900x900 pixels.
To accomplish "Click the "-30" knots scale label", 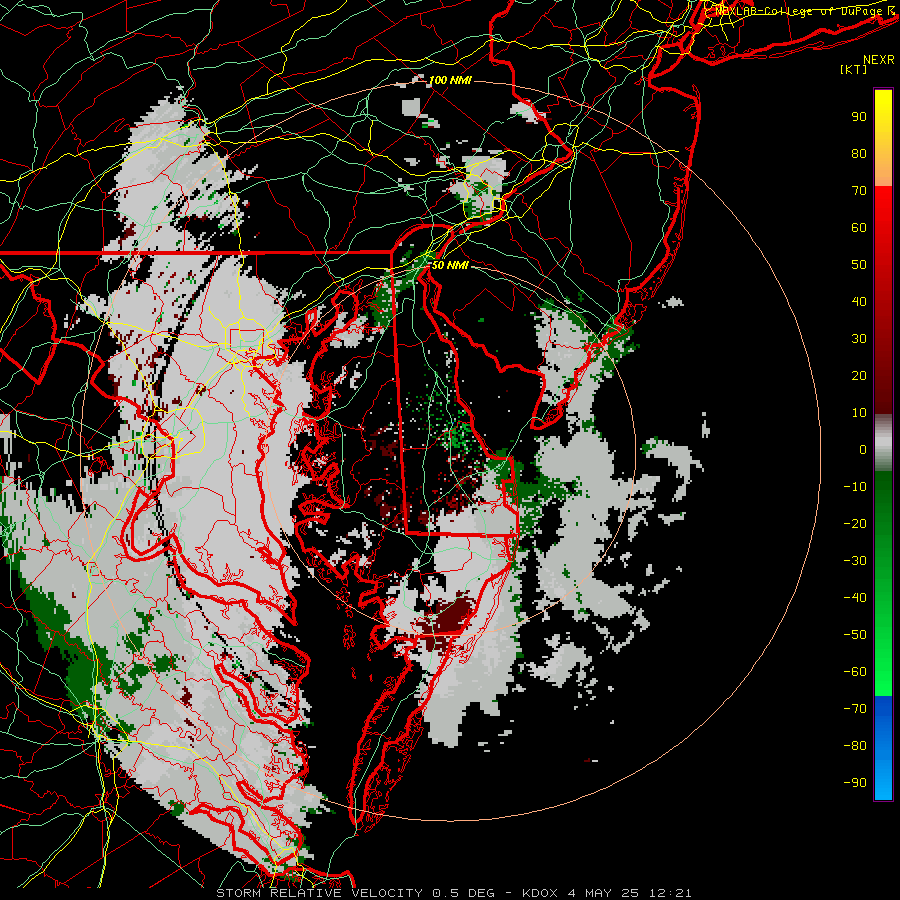I will pyautogui.click(x=855, y=561).
